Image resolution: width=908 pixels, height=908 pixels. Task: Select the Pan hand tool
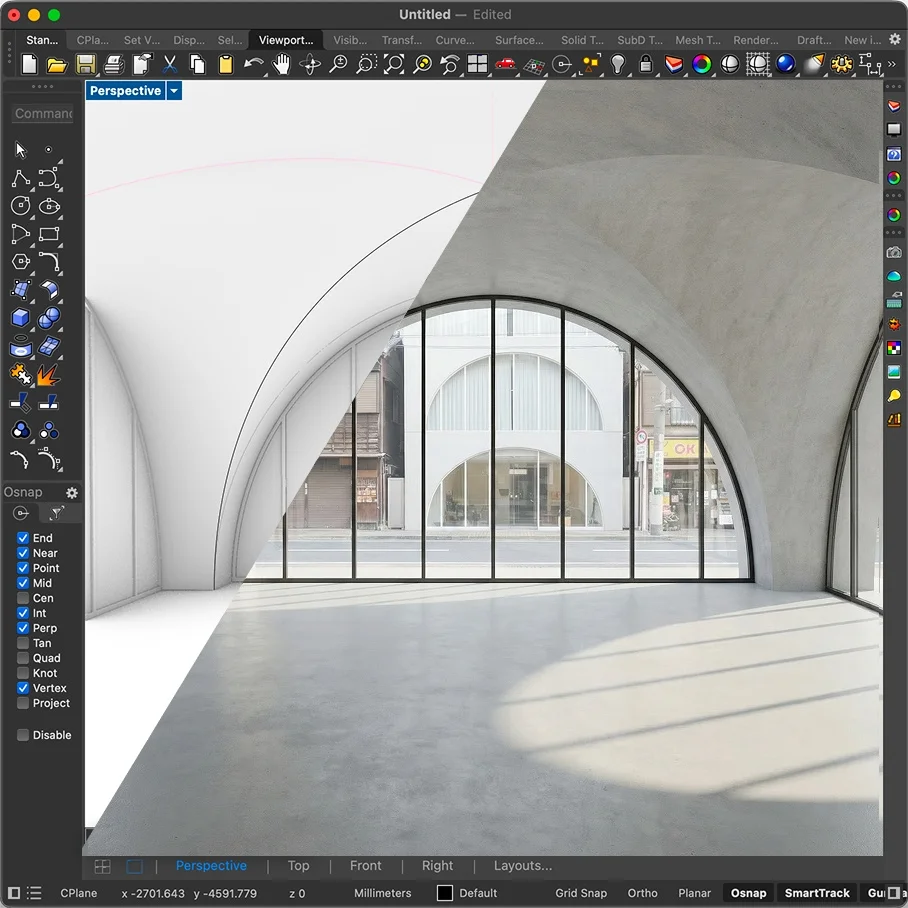pos(282,64)
